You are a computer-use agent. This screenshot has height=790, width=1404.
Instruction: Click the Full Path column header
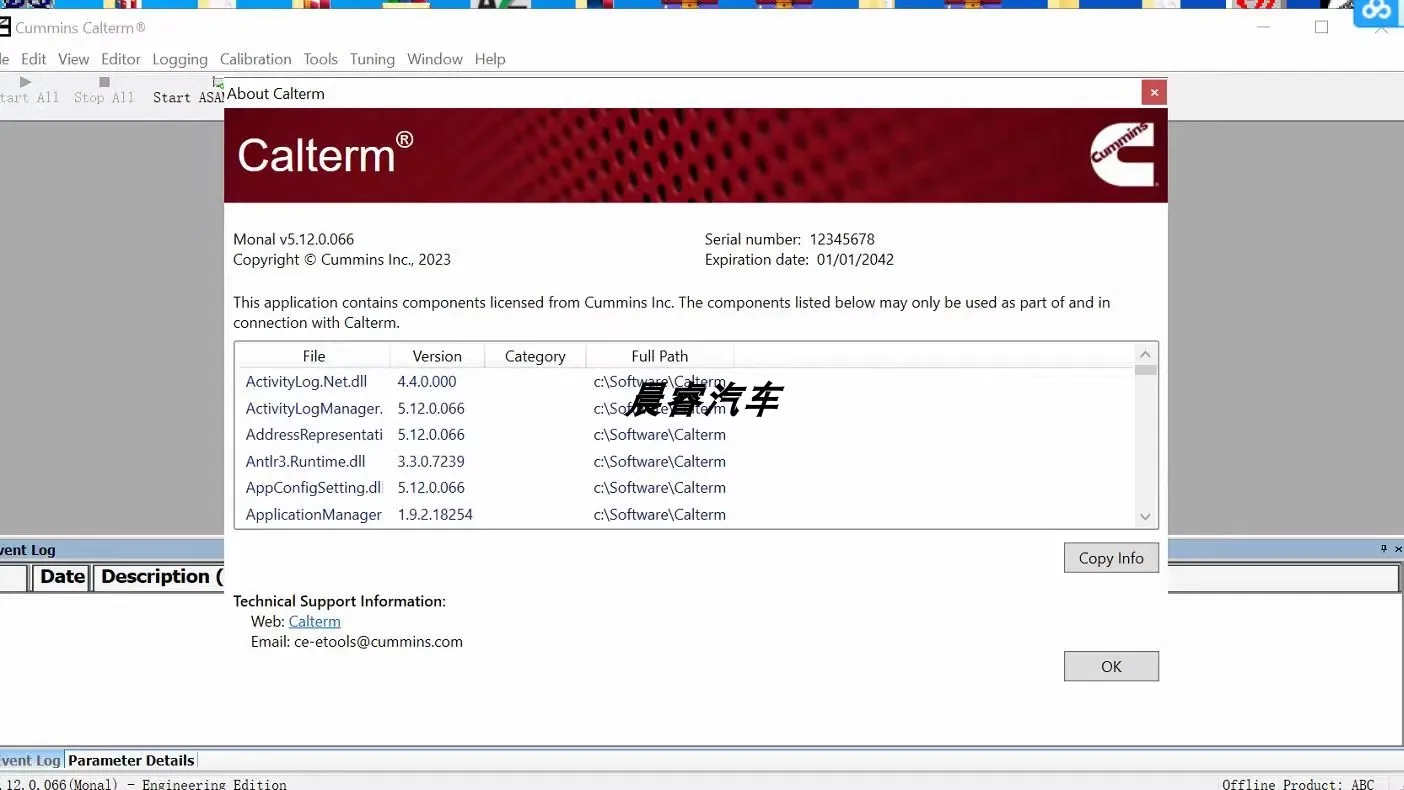[x=659, y=356]
